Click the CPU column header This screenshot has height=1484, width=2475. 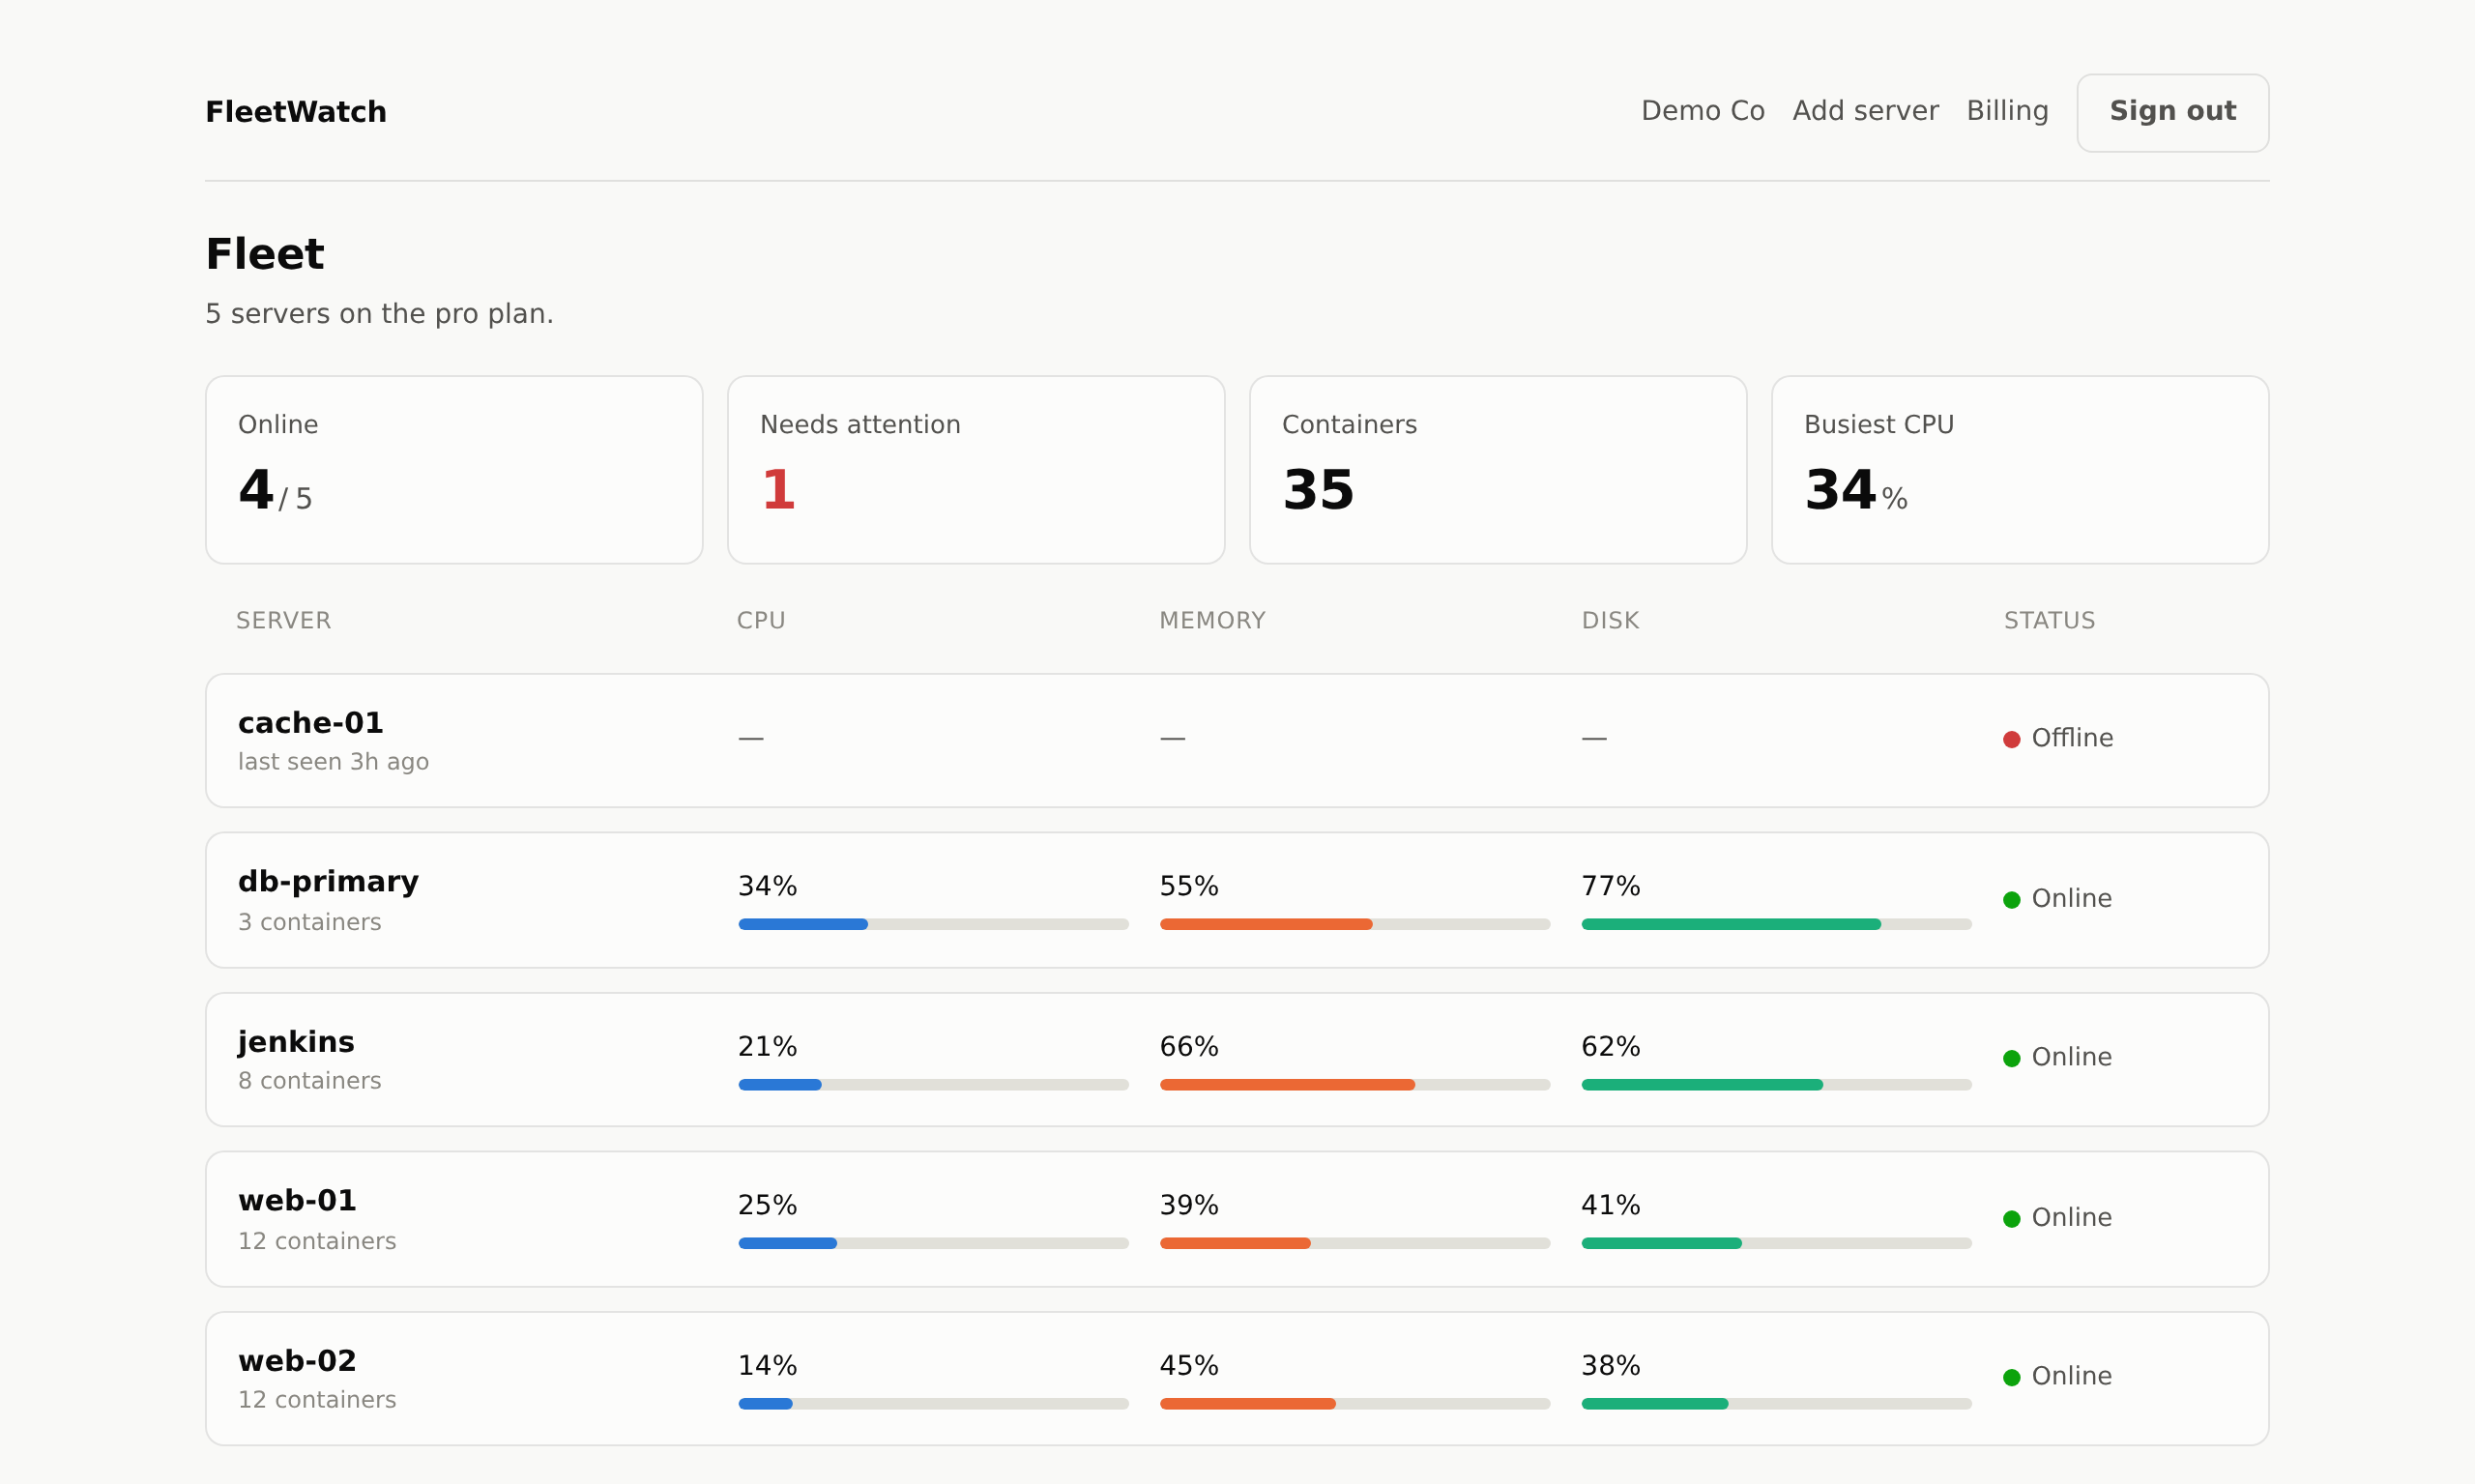(761, 621)
